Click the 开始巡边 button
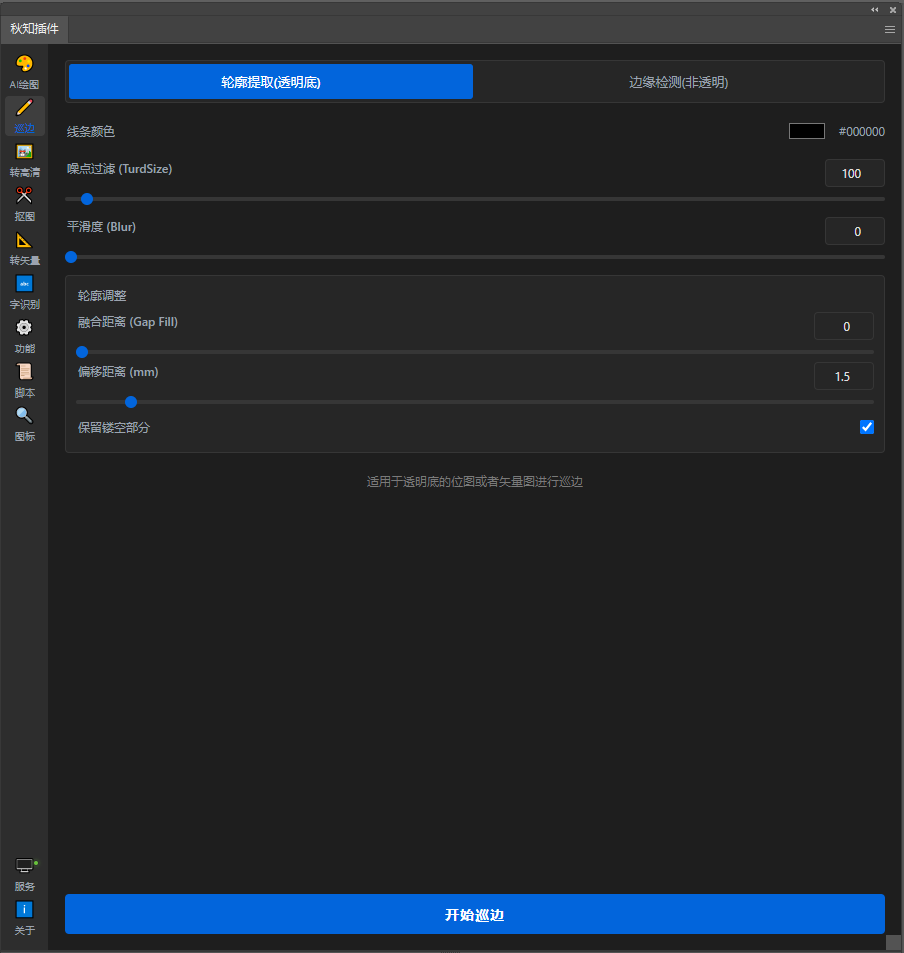 pos(475,914)
